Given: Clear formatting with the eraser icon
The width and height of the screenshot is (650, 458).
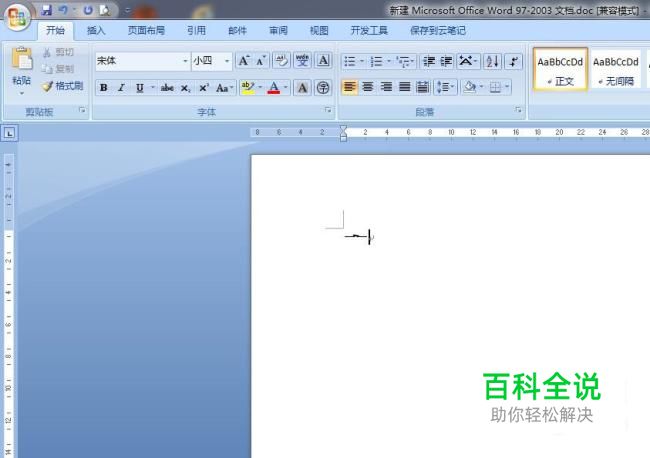Looking at the screenshot, I should point(281,61).
